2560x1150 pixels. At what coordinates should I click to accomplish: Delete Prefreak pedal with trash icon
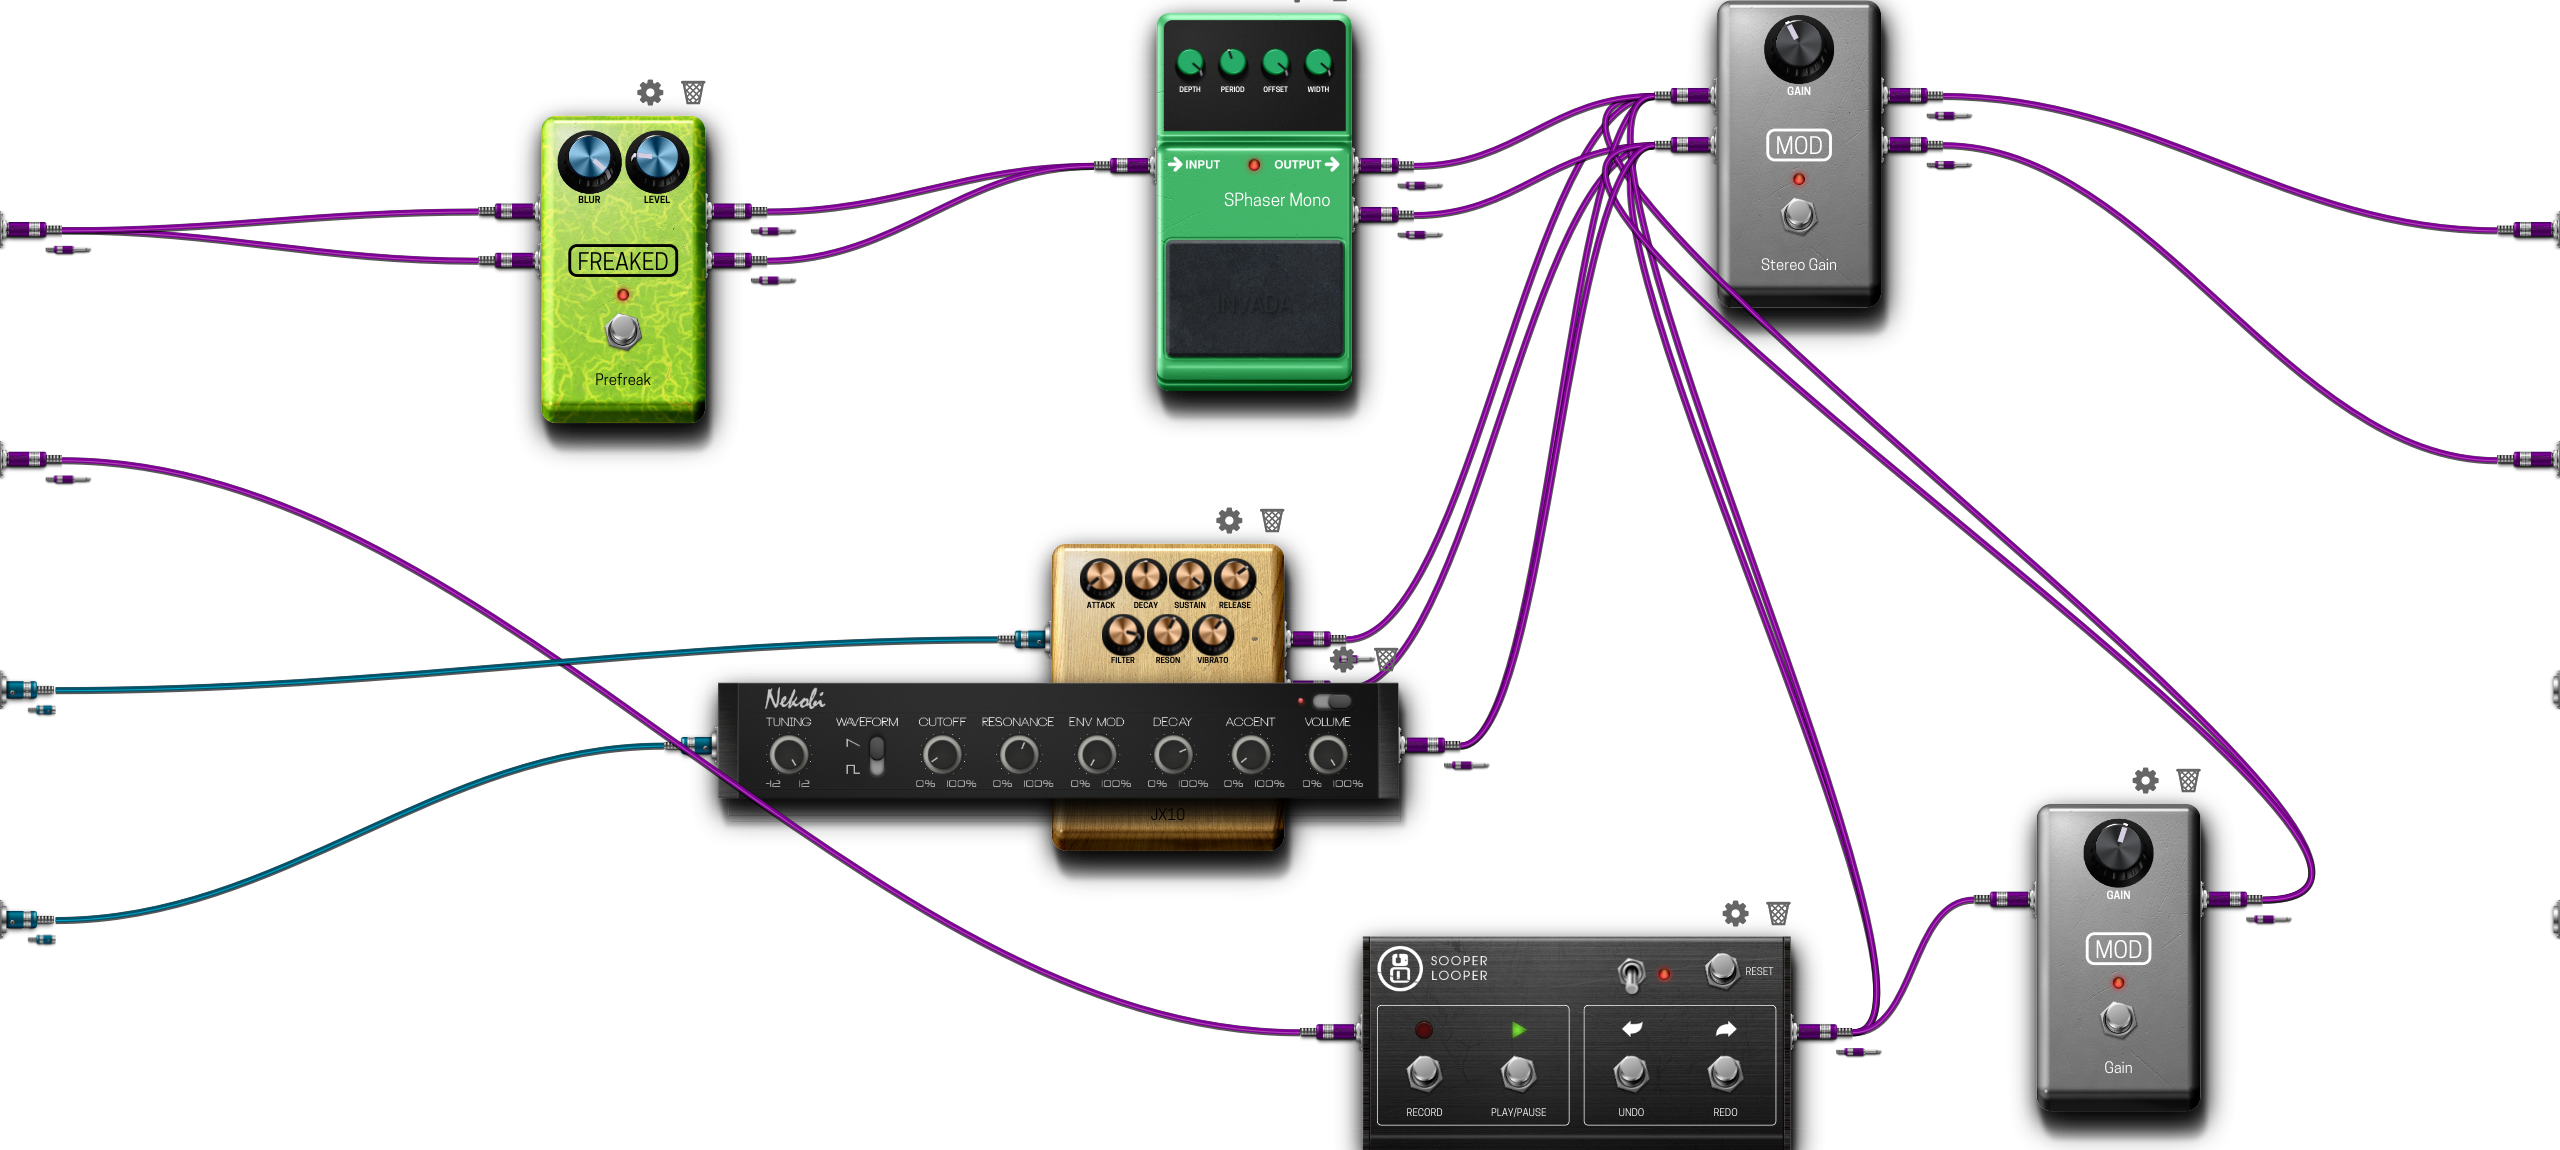tap(693, 93)
